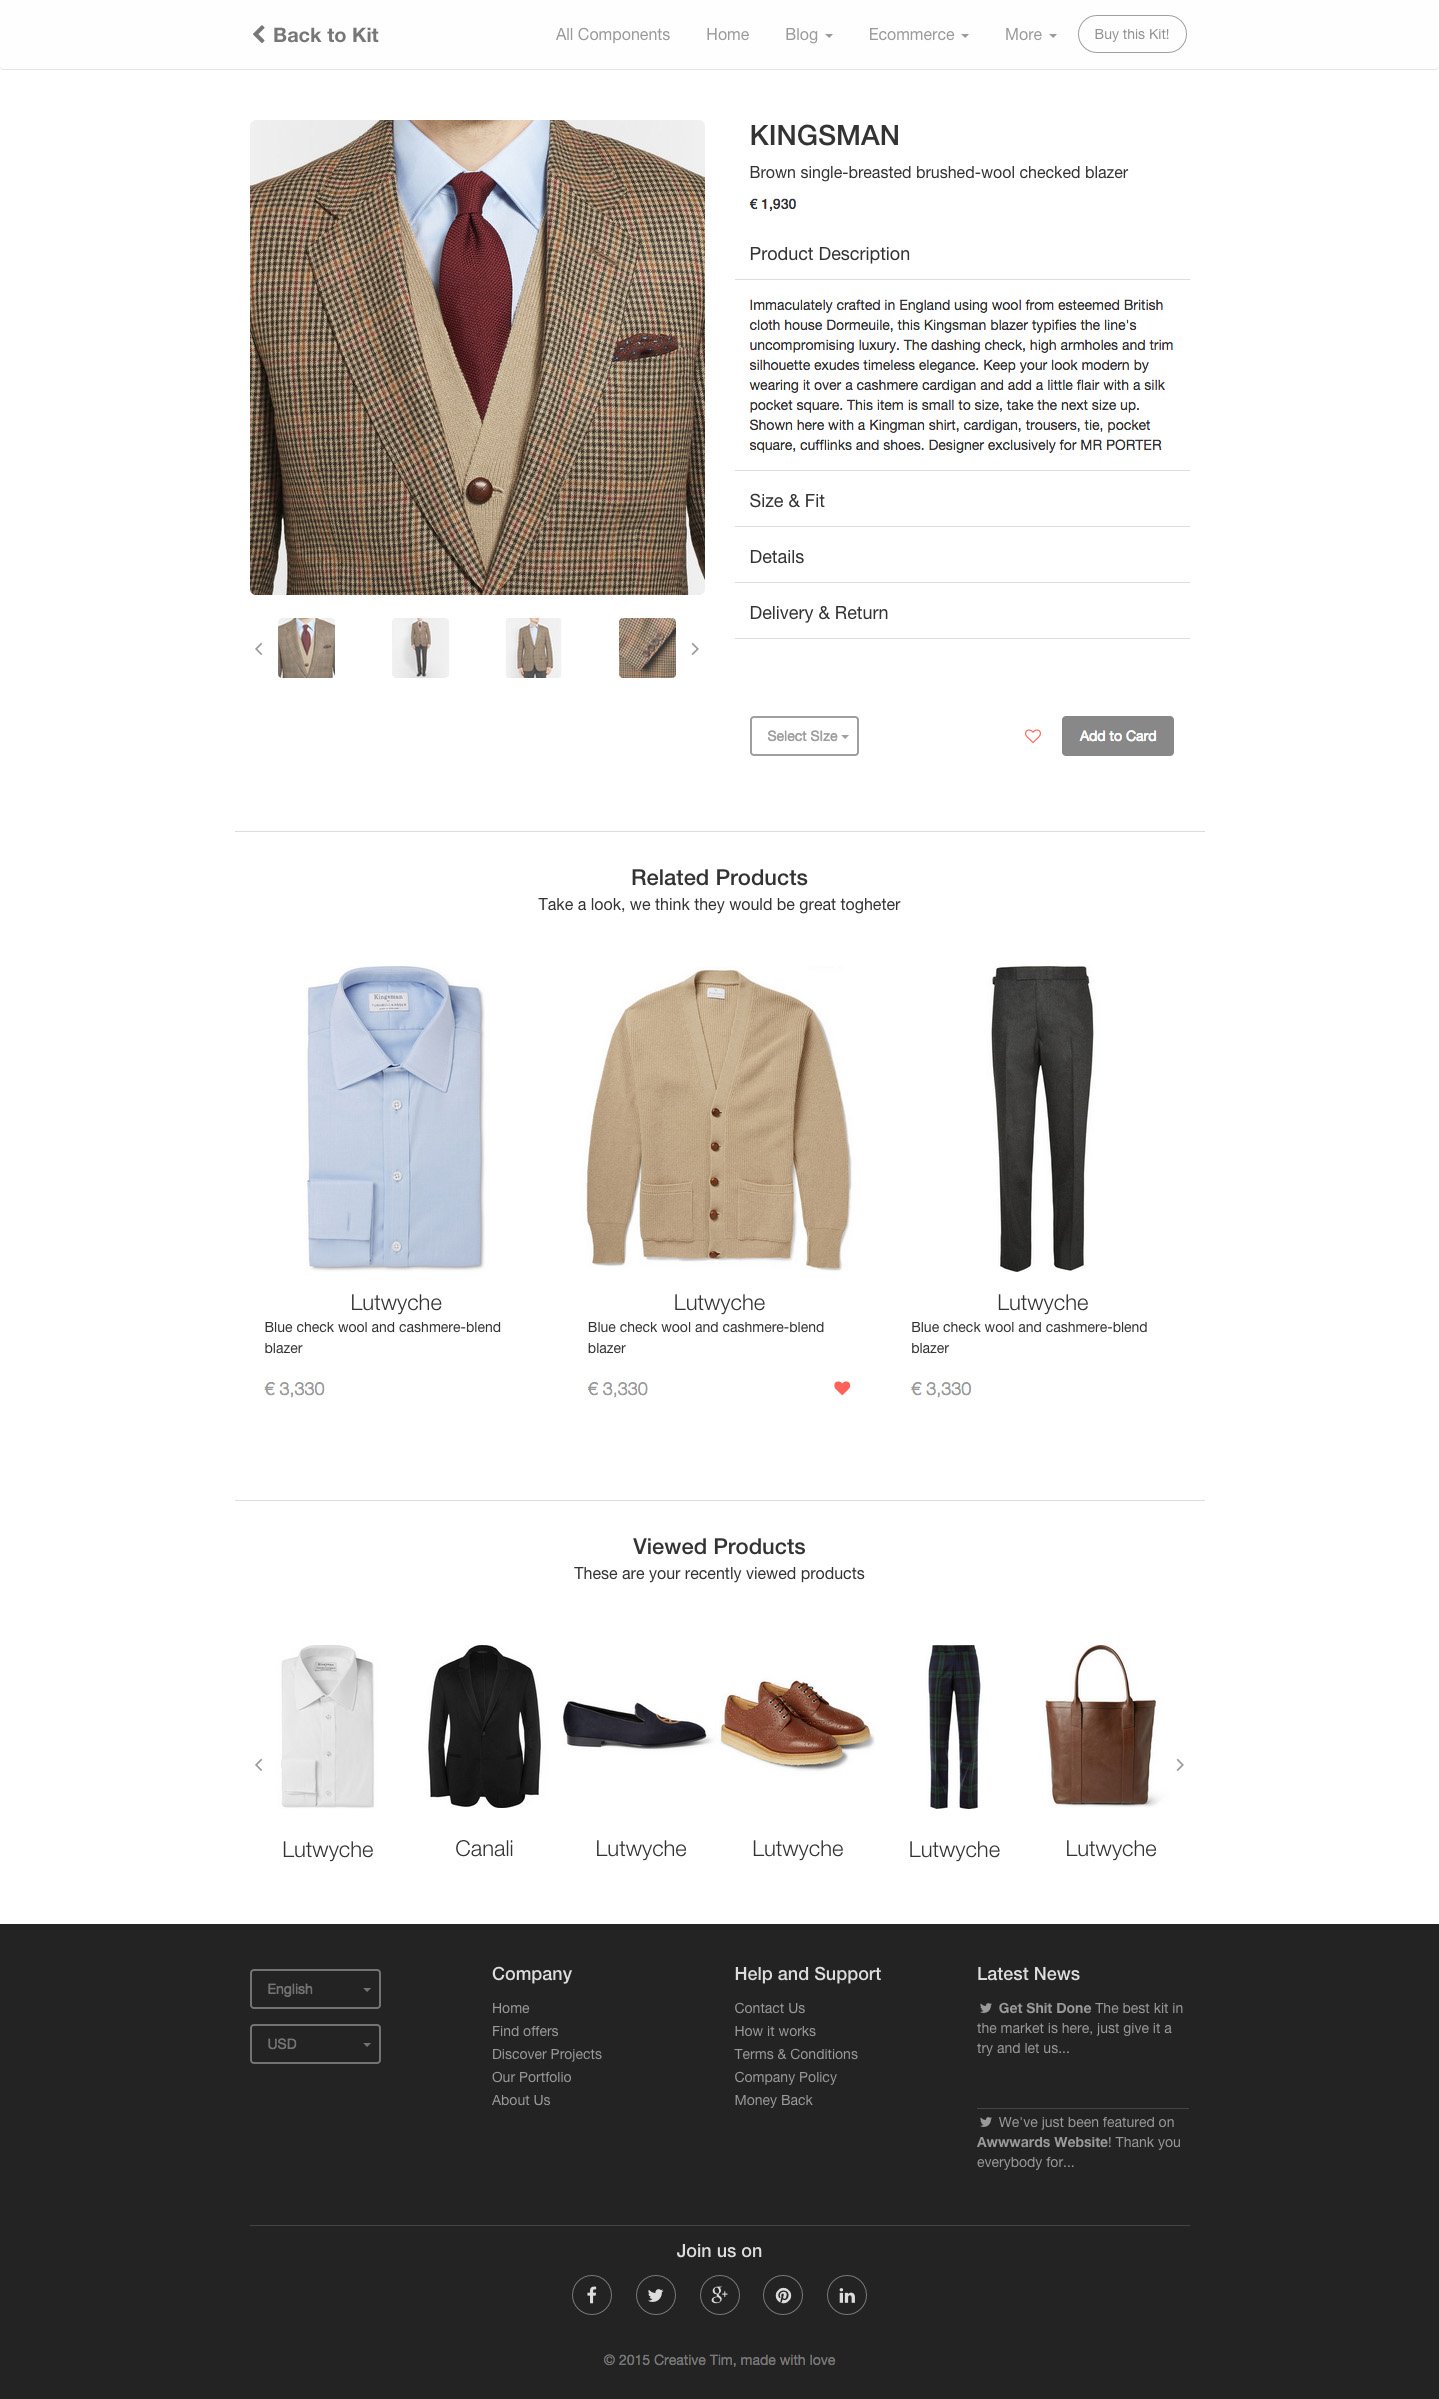The height and width of the screenshot is (2399, 1439).
Task: Expand the Size & Fit section
Action: coord(962,501)
